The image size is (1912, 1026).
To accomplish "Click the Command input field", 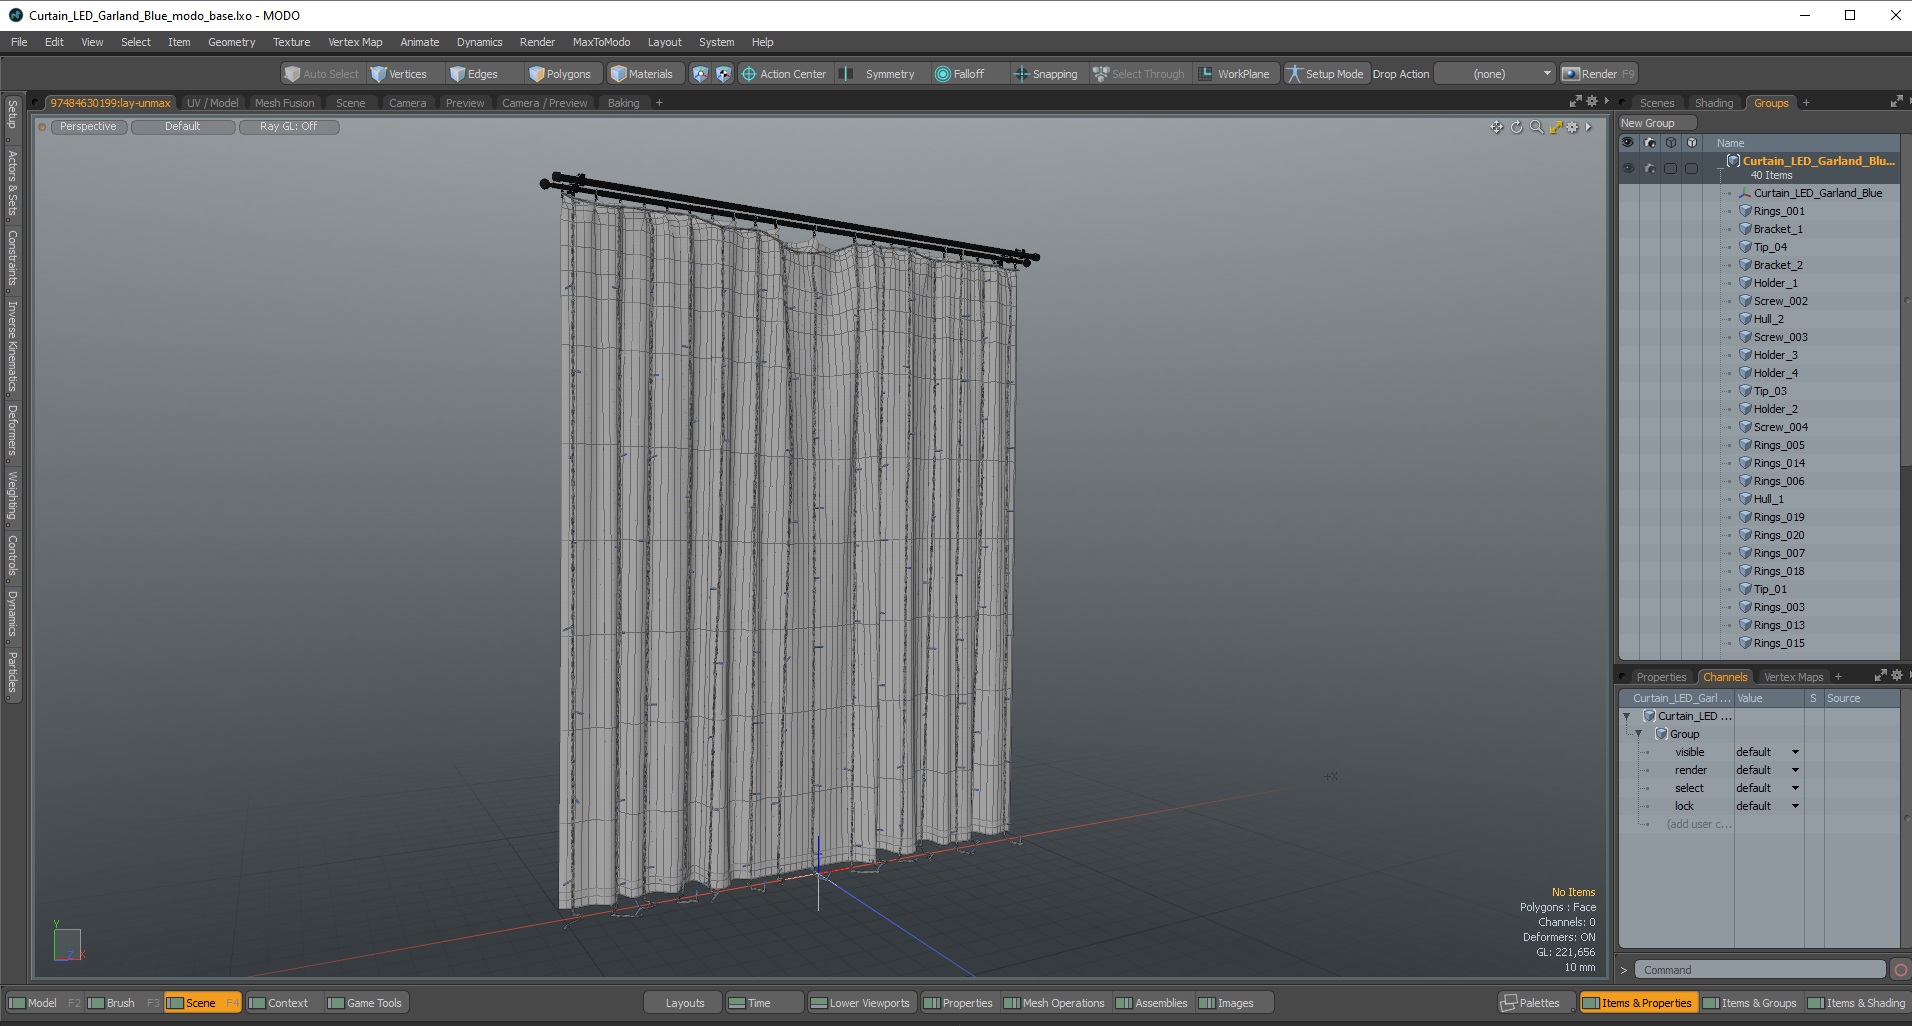I will point(1760,970).
